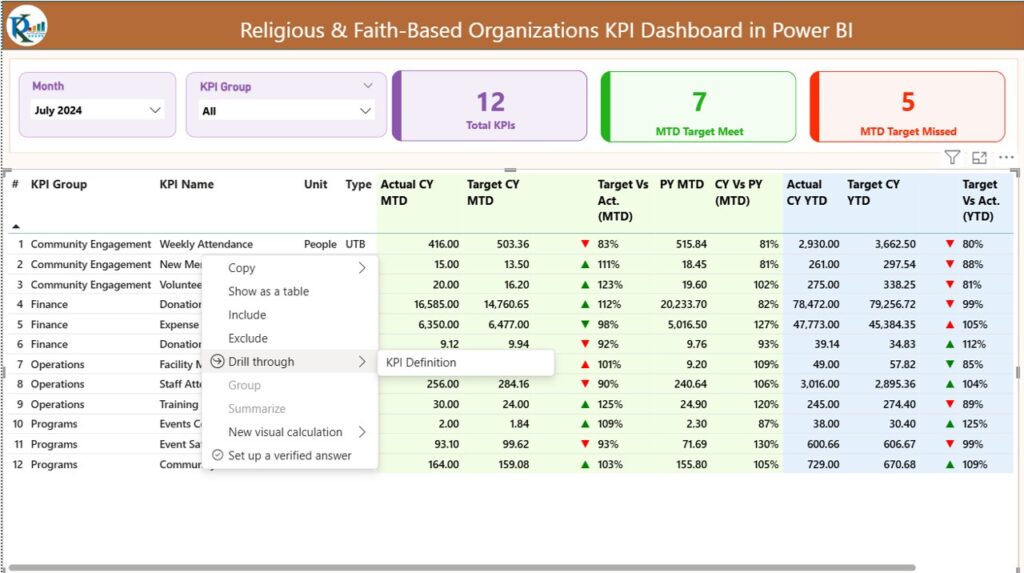This screenshot has height=573, width=1024.
Task: Click the horizontal scrollbar at bottom
Action: pyautogui.click(x=462, y=568)
